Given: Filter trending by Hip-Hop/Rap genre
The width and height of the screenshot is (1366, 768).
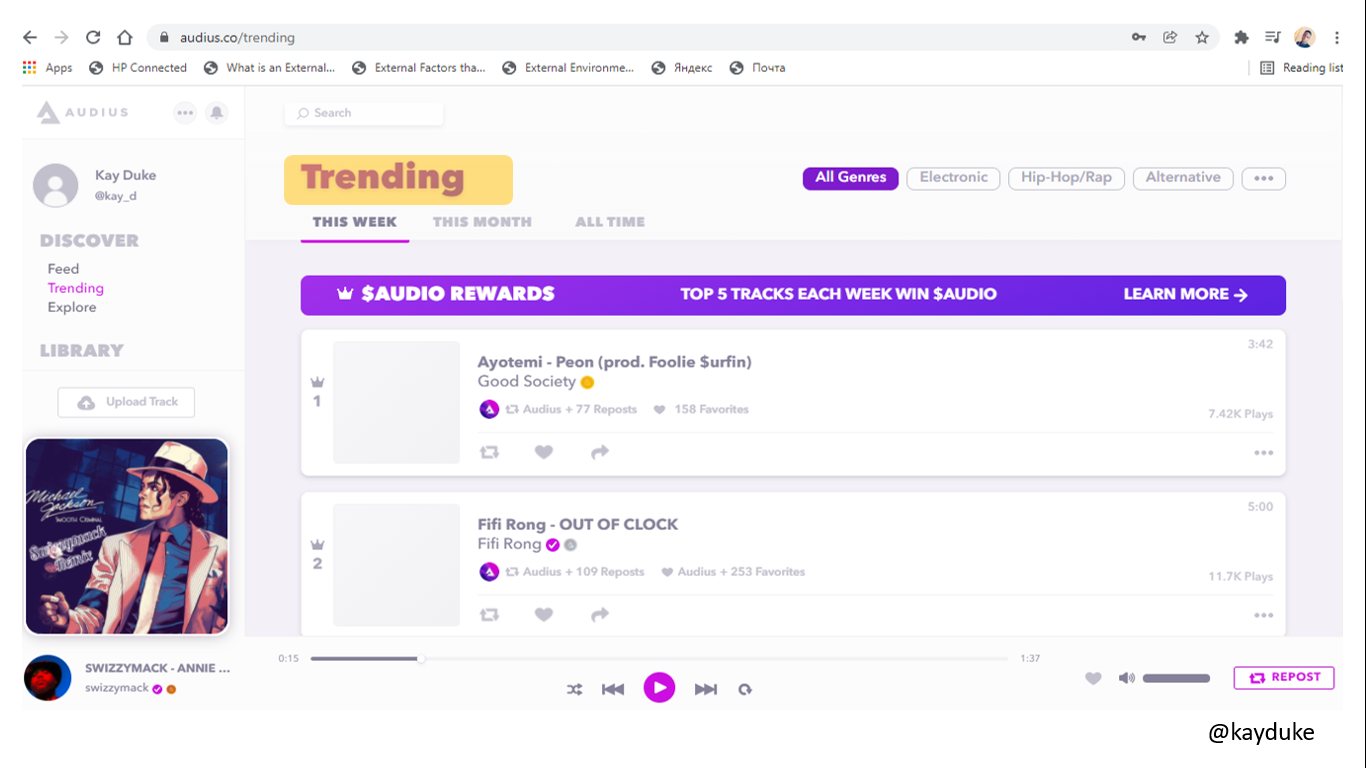Looking at the screenshot, I should pos(1067,178).
